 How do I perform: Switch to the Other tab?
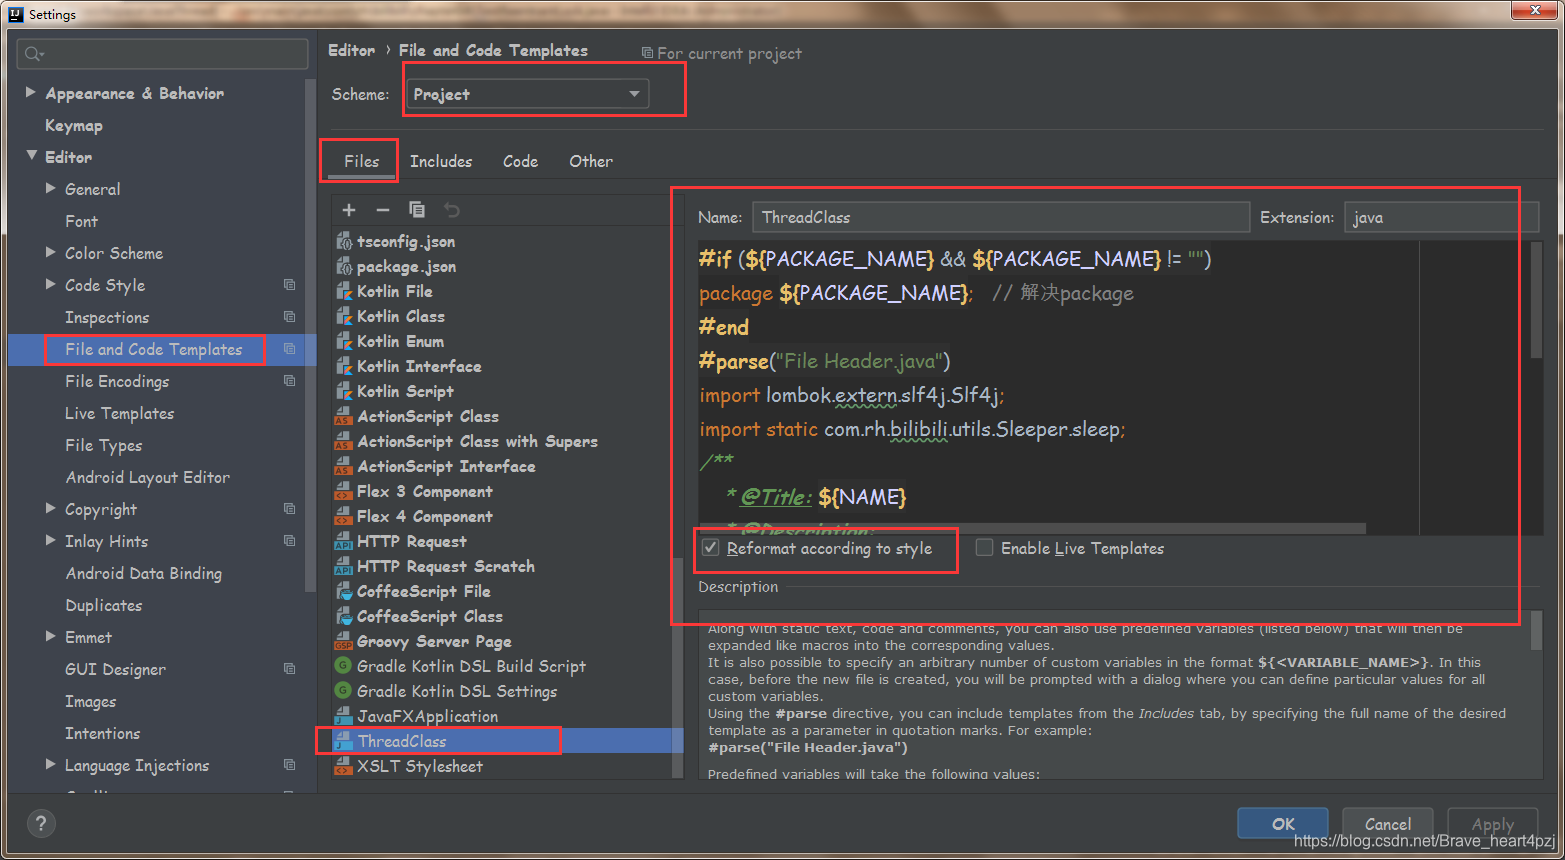point(591,161)
